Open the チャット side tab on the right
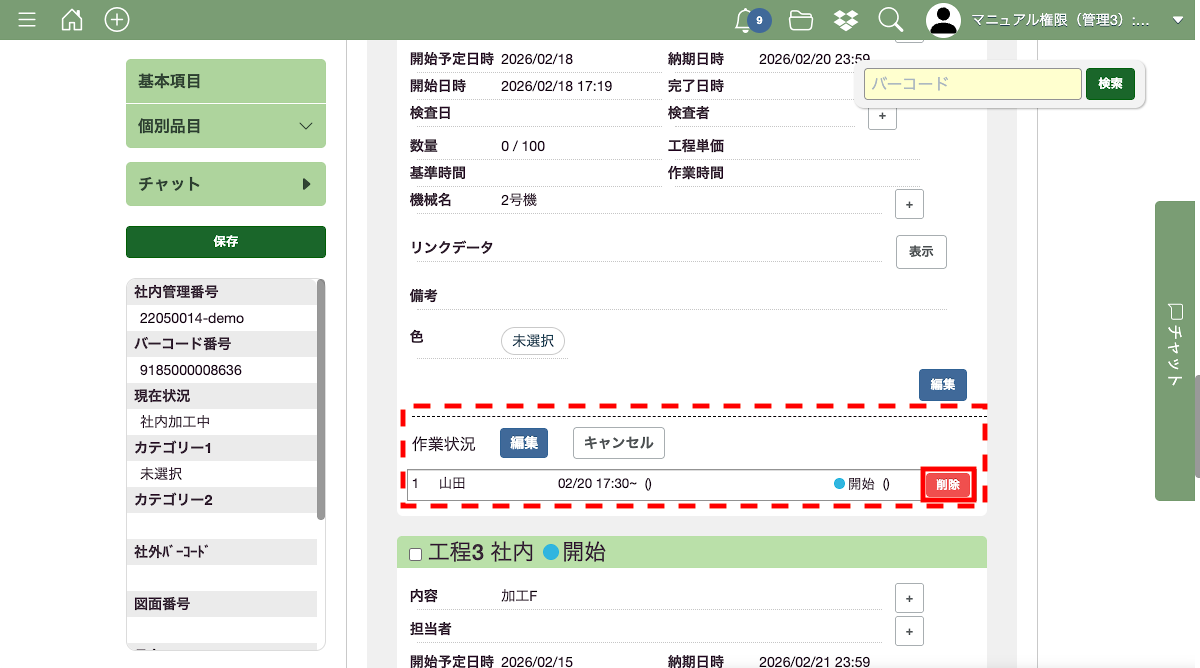Image resolution: width=1200 pixels, height=668 pixels. [1177, 350]
